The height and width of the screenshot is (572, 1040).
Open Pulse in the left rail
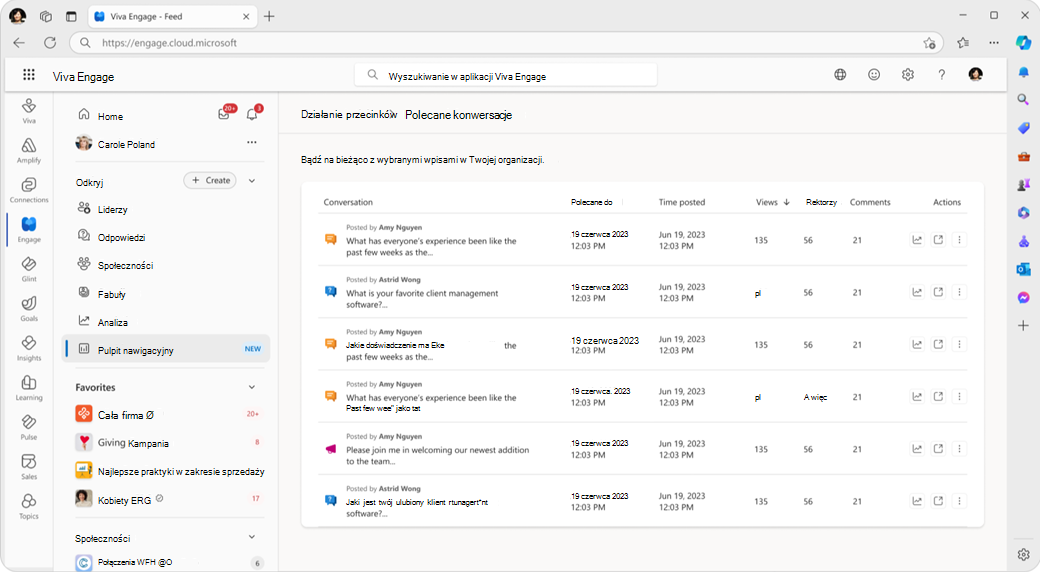29,427
